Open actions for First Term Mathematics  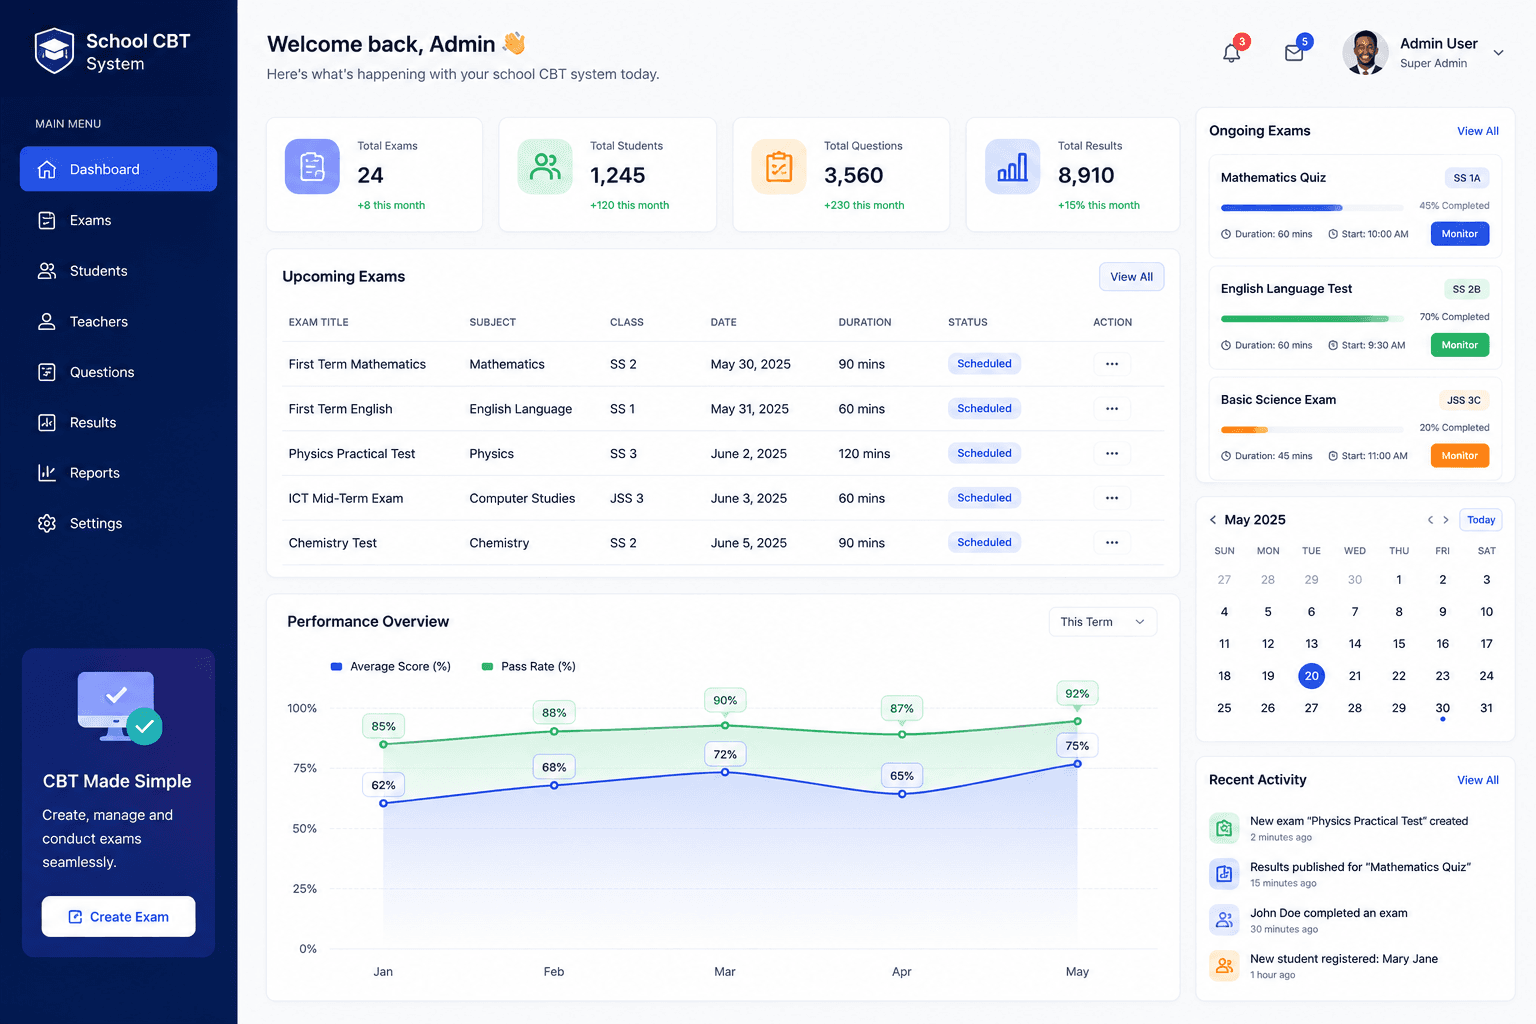click(1112, 364)
